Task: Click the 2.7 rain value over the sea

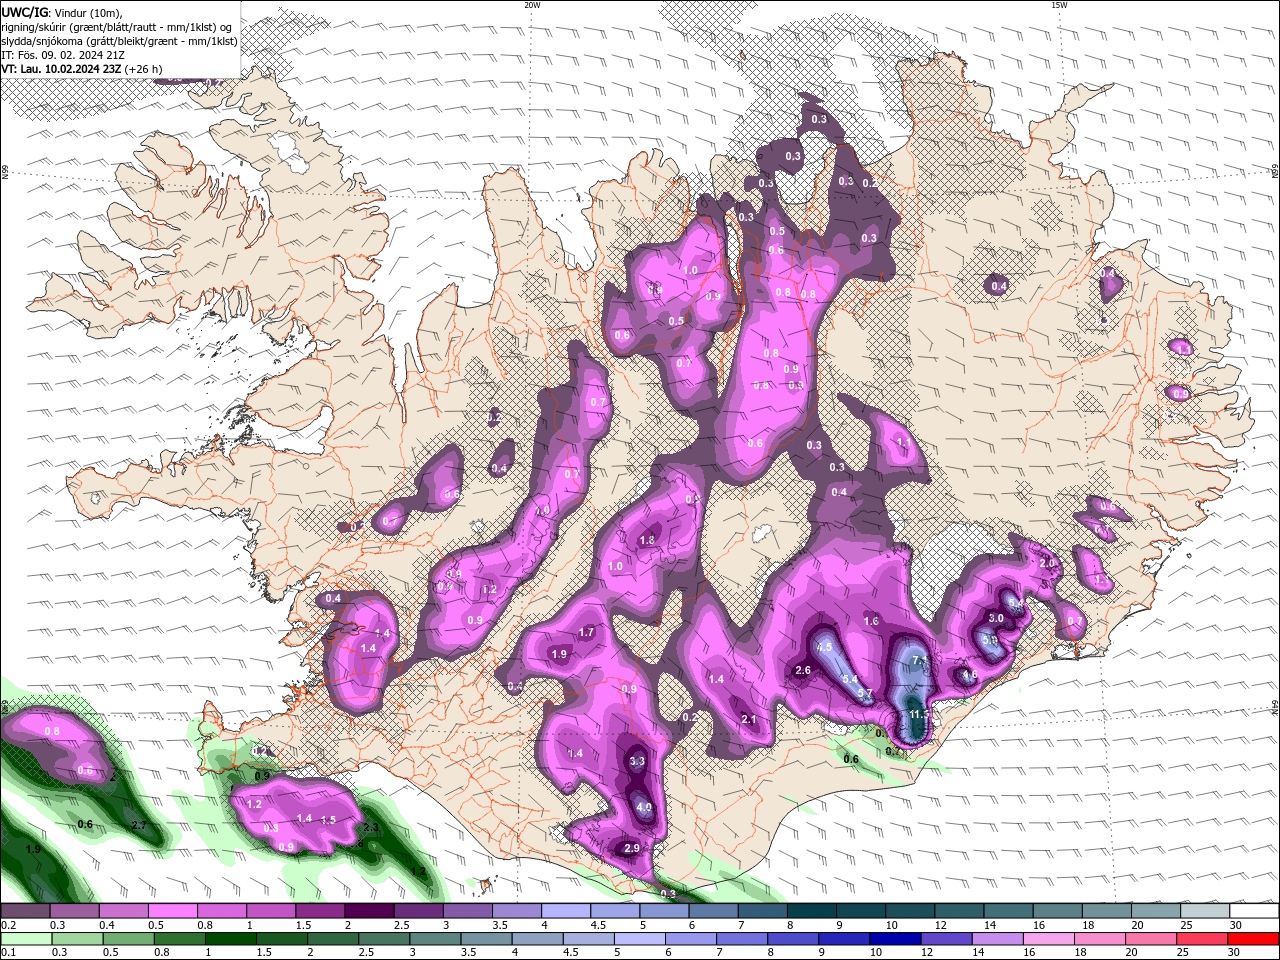Action: pos(139,825)
